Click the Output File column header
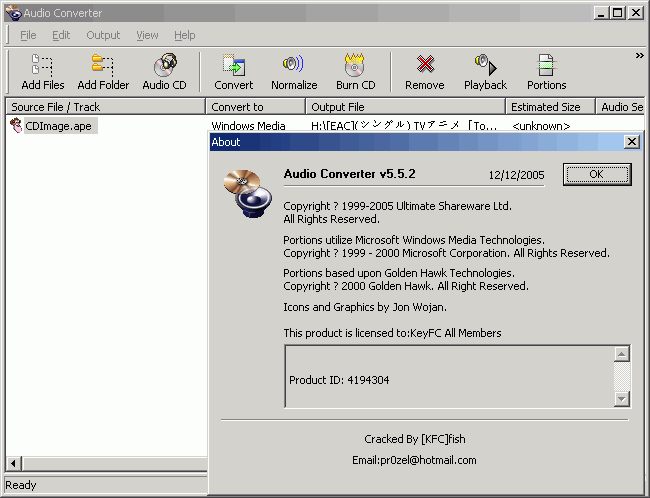This screenshot has height=498, width=650. 405,107
